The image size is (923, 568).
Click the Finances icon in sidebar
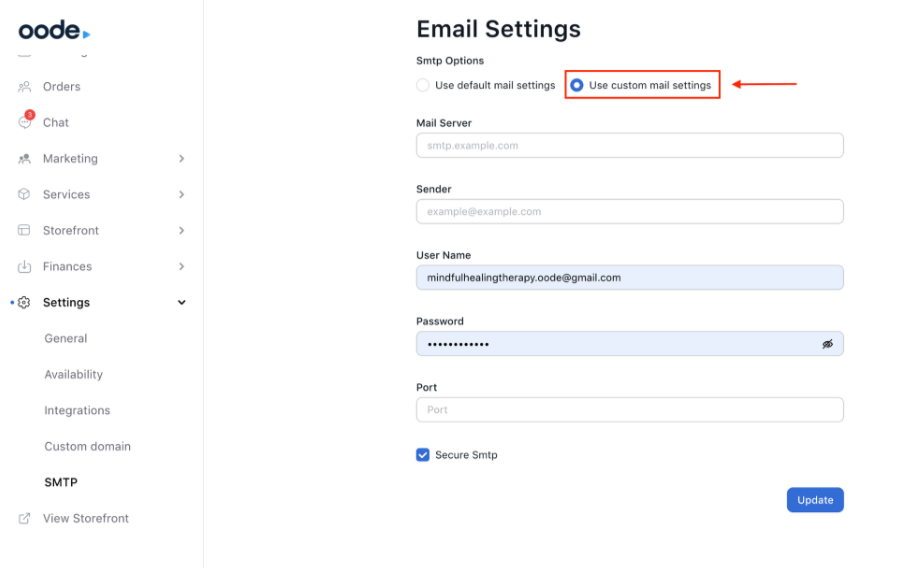tap(25, 267)
